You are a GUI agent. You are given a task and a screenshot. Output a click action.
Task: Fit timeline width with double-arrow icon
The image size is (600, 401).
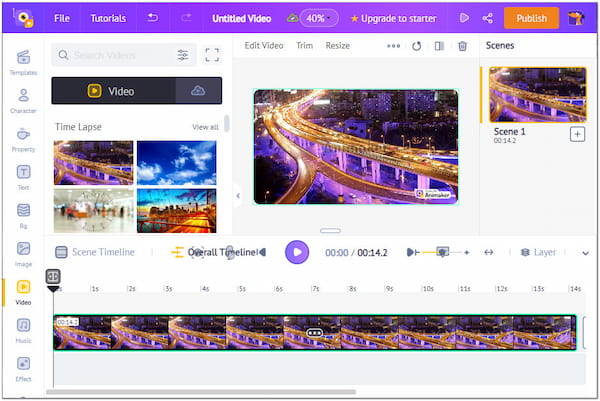489,252
